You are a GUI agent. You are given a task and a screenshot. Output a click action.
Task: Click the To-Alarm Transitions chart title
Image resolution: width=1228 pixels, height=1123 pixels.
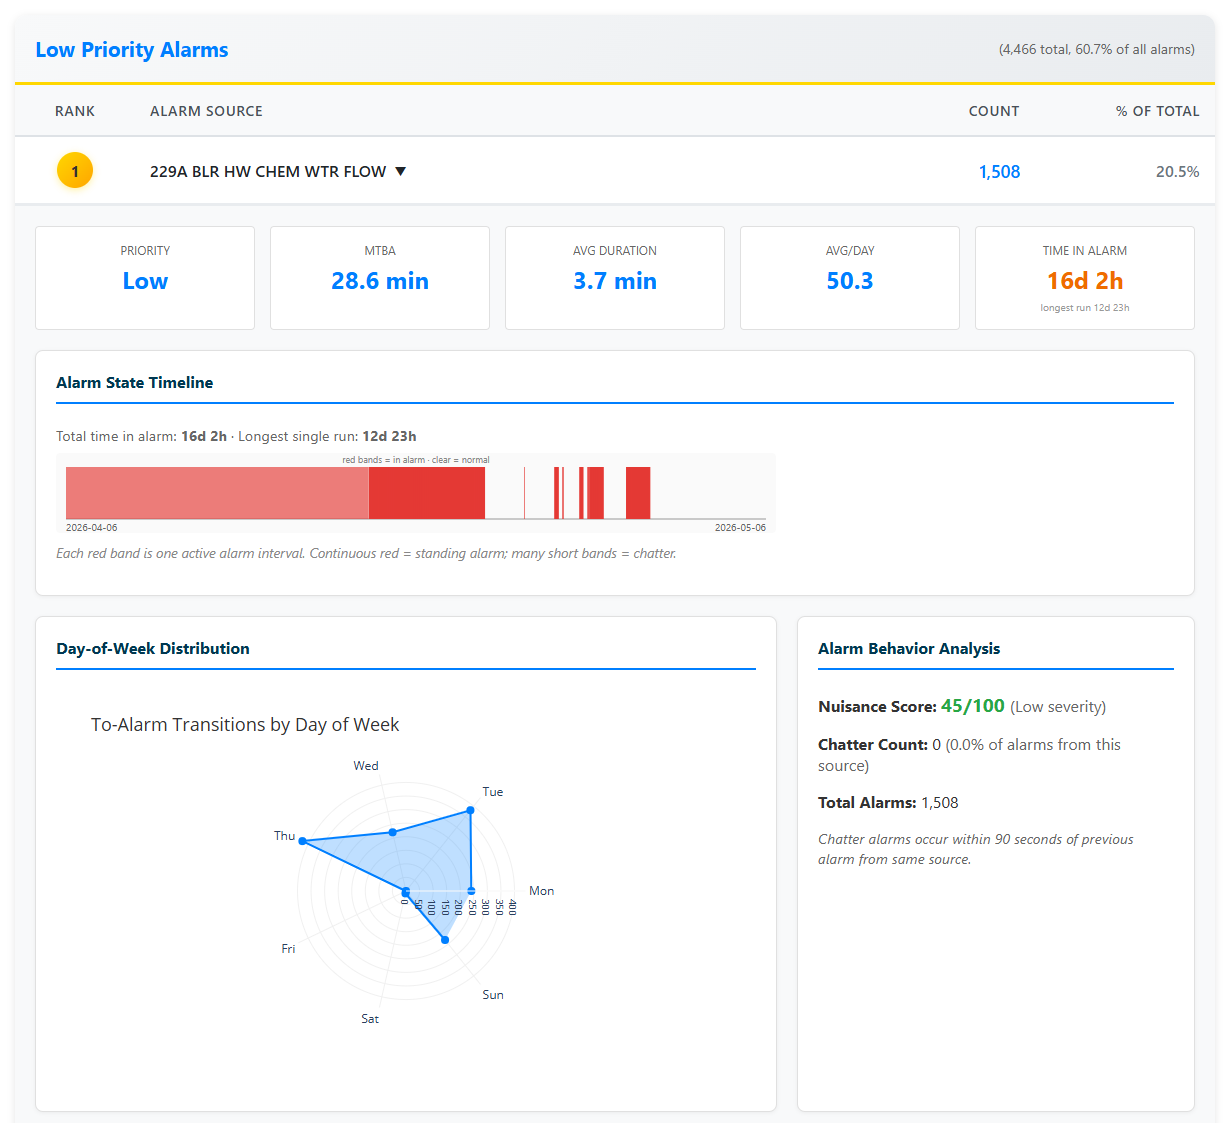(x=245, y=725)
